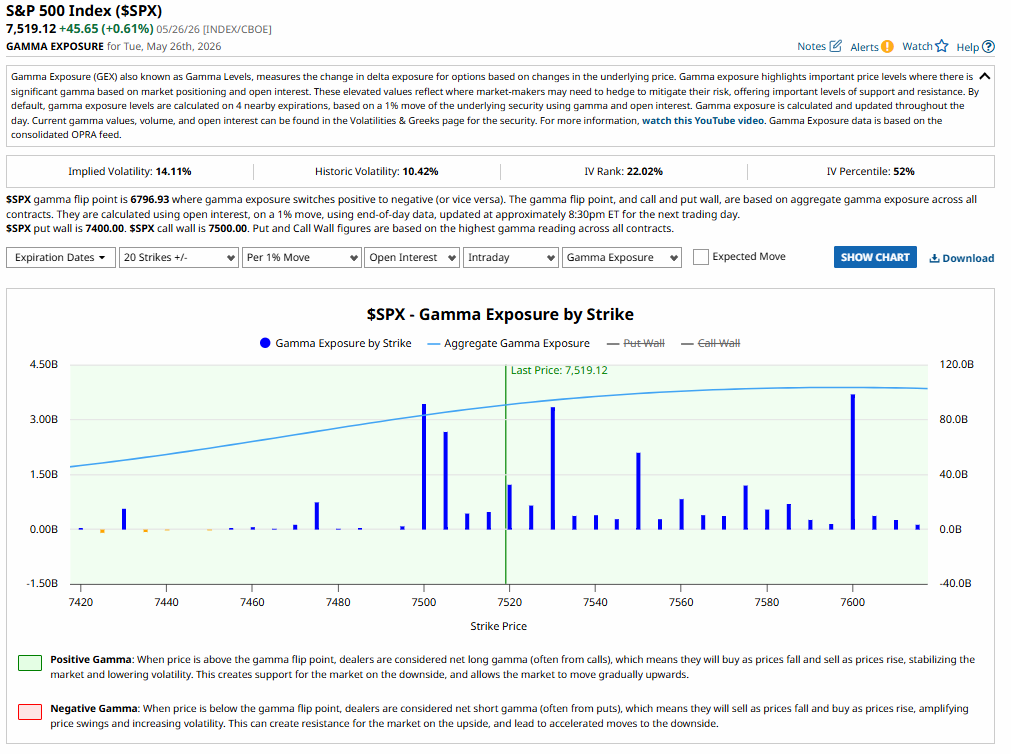Click the S&P 500 Index ($SPX) heading

[84, 11]
